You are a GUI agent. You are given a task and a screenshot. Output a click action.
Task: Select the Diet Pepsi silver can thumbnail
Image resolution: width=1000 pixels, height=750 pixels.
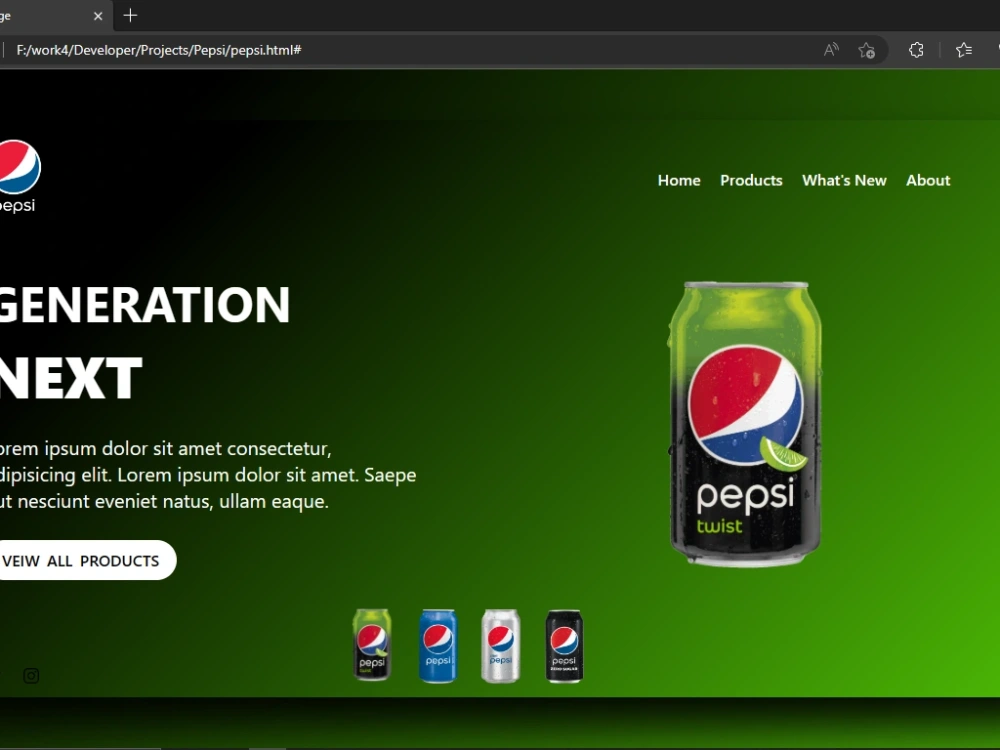(500, 645)
